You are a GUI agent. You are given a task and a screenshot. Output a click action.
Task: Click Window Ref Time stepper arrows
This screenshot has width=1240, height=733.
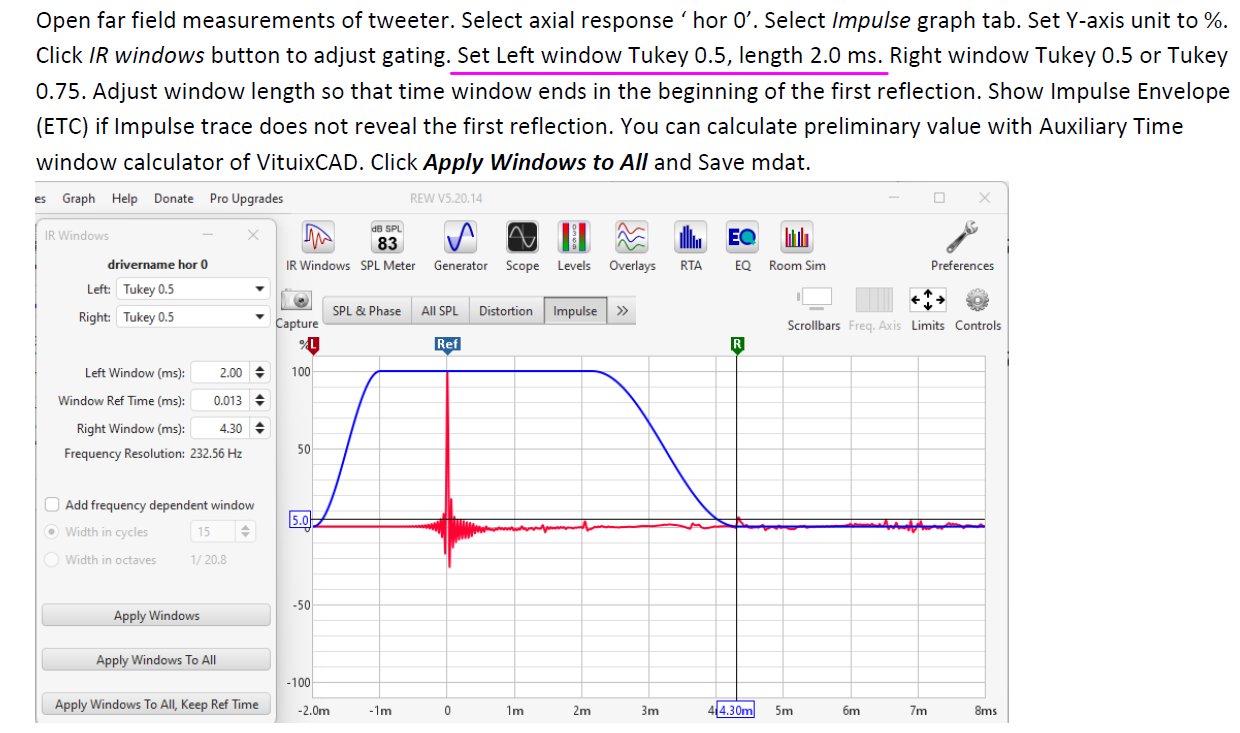pos(260,401)
